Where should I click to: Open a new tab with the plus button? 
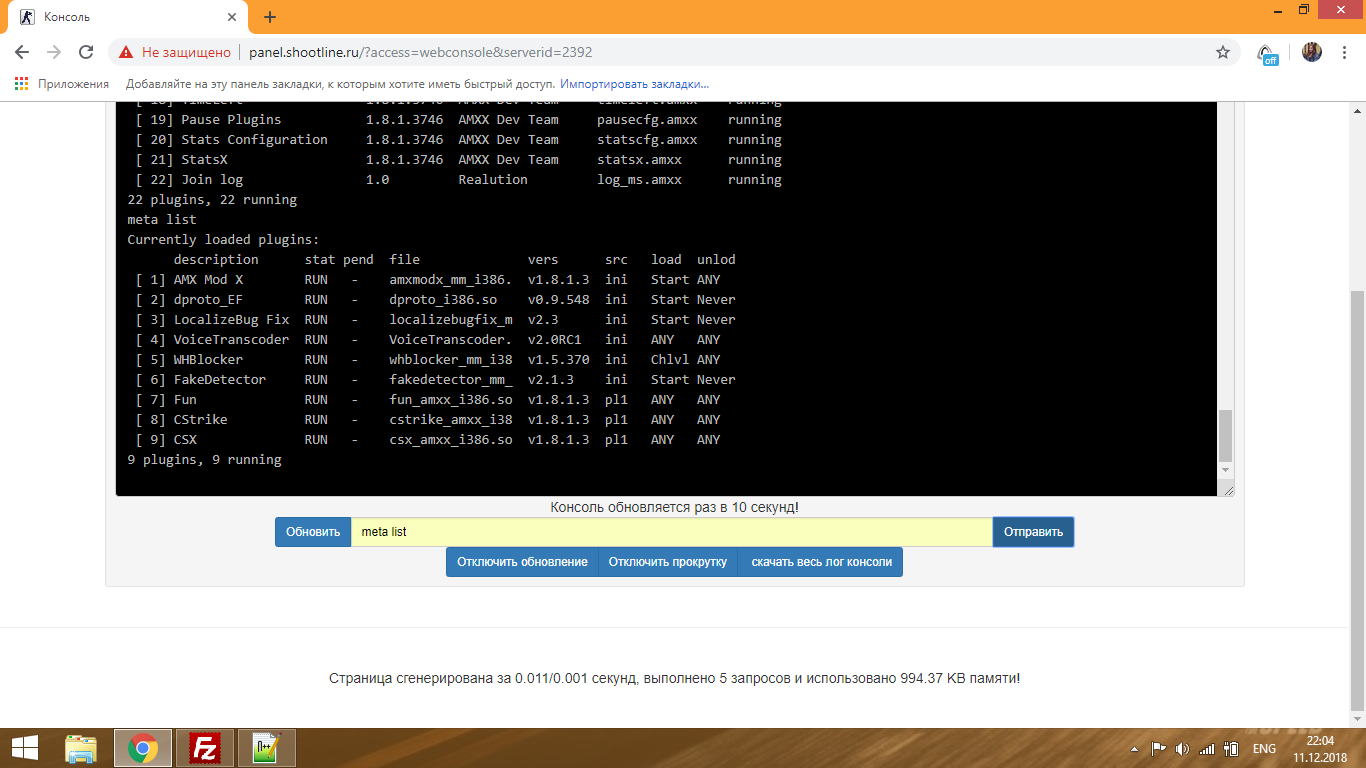pos(270,17)
